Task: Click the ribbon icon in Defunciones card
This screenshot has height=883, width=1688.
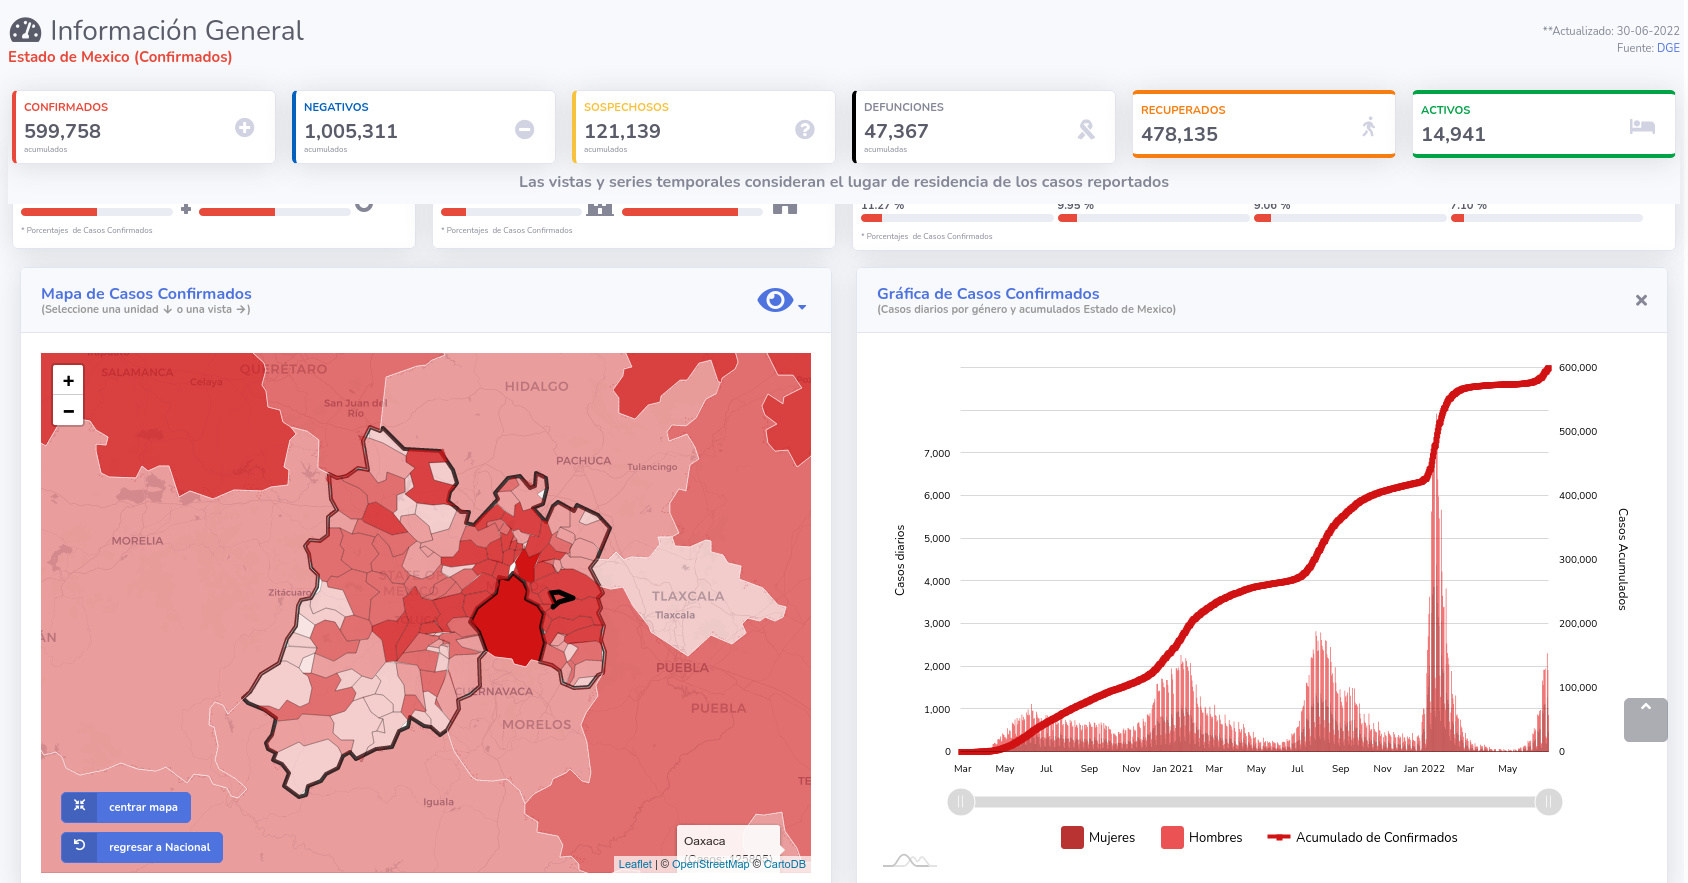Action: tap(1086, 129)
